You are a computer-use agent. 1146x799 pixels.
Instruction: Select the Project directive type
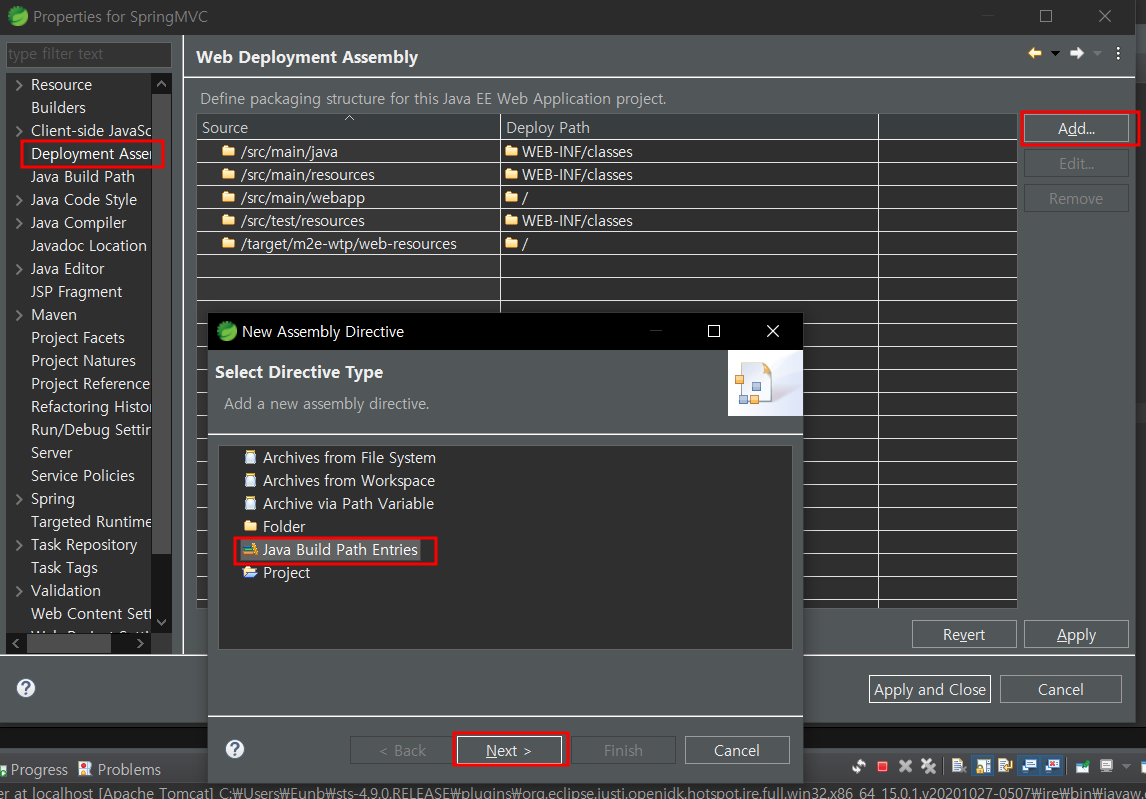click(276, 572)
